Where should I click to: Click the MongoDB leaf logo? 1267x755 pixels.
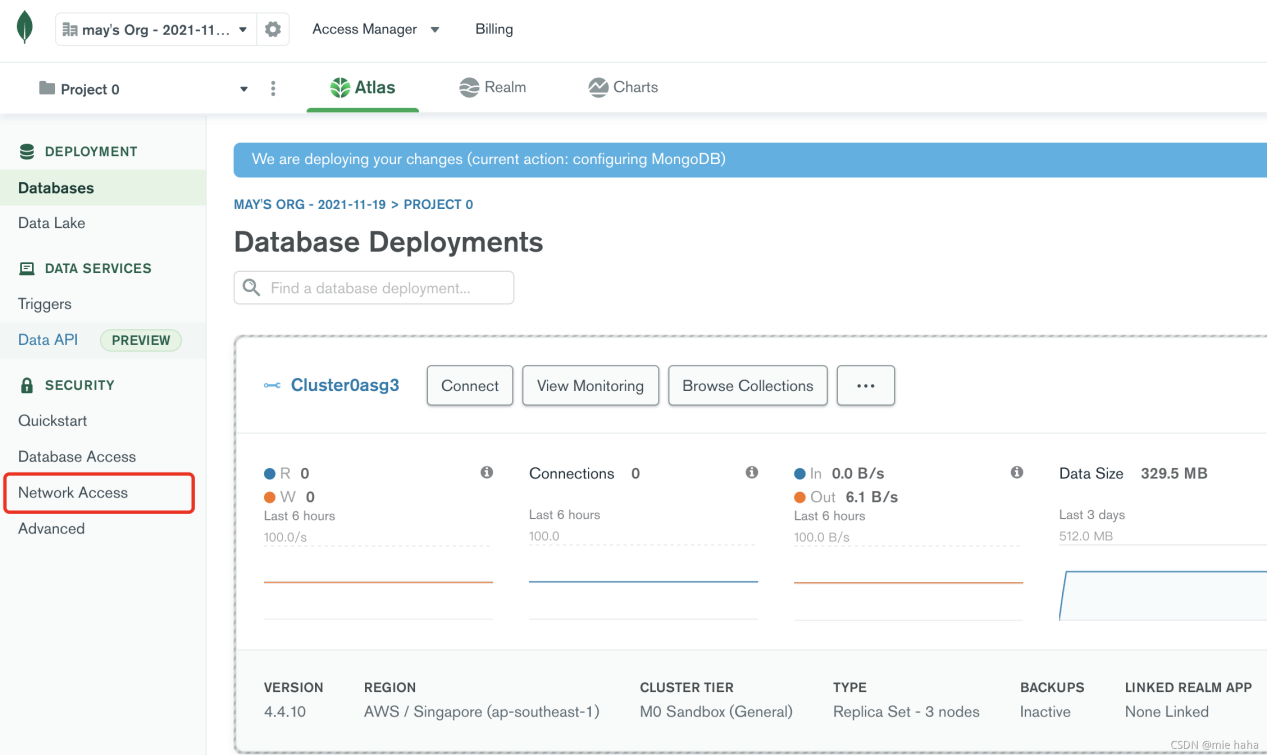click(25, 28)
